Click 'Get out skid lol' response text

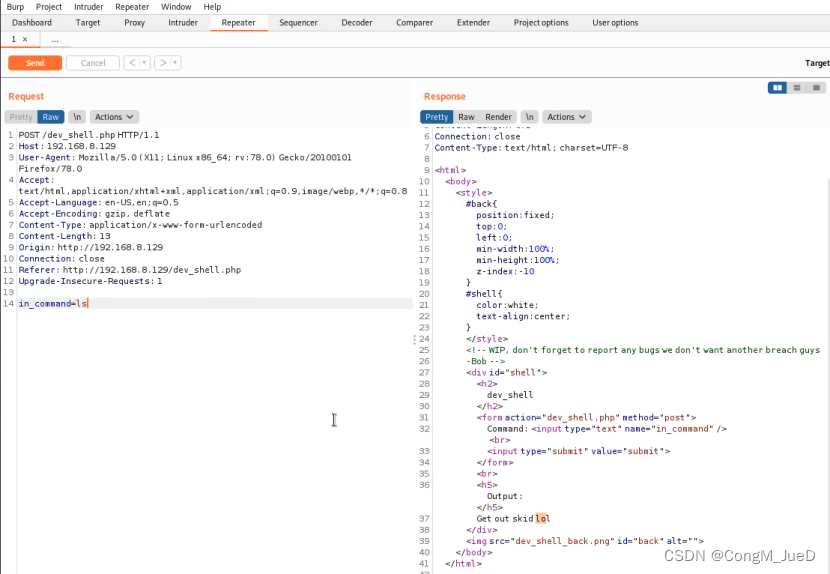(513, 519)
